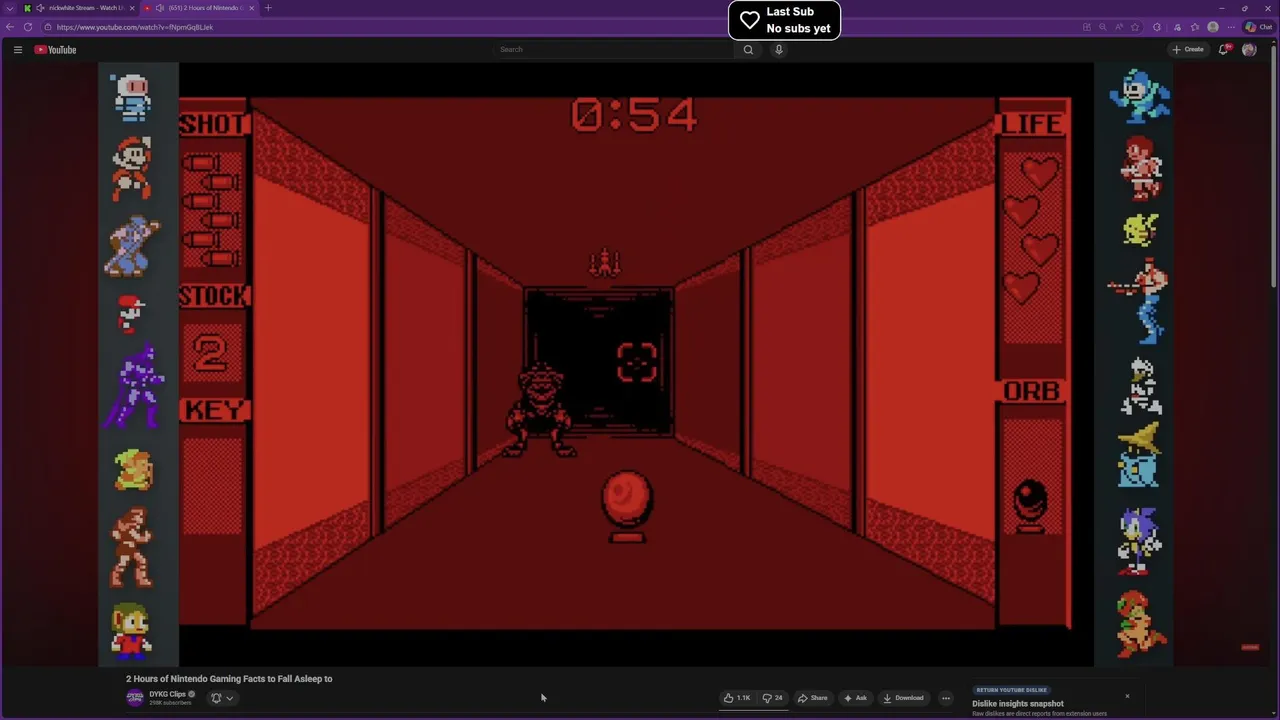Open browser extensions puzzle icon
Image resolution: width=1280 pixels, height=720 pixels.
click(x=1157, y=27)
